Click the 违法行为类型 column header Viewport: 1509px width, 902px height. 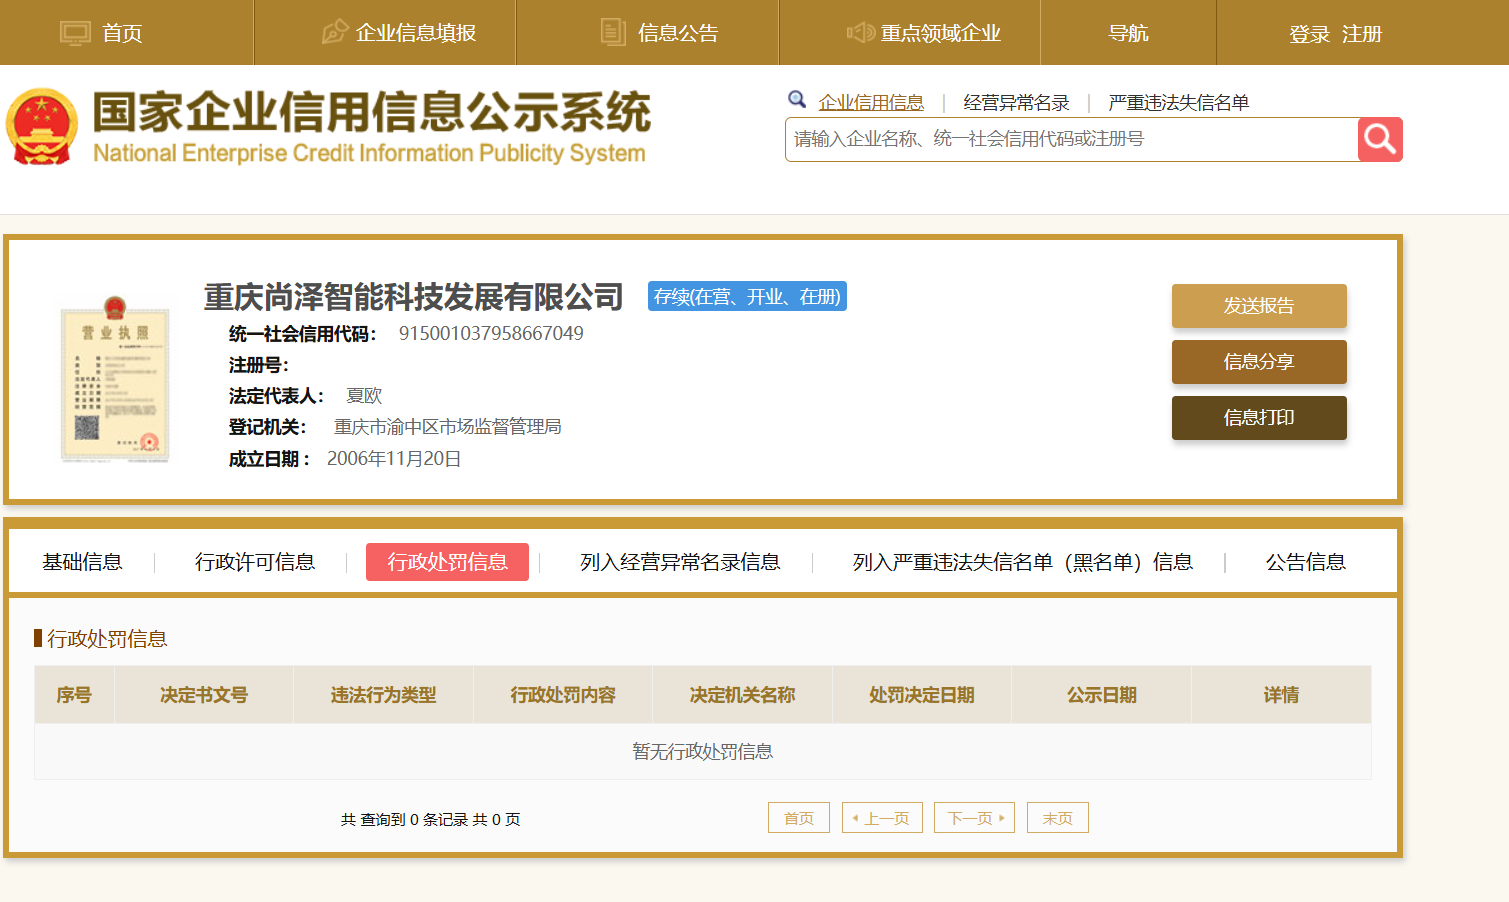click(x=383, y=695)
